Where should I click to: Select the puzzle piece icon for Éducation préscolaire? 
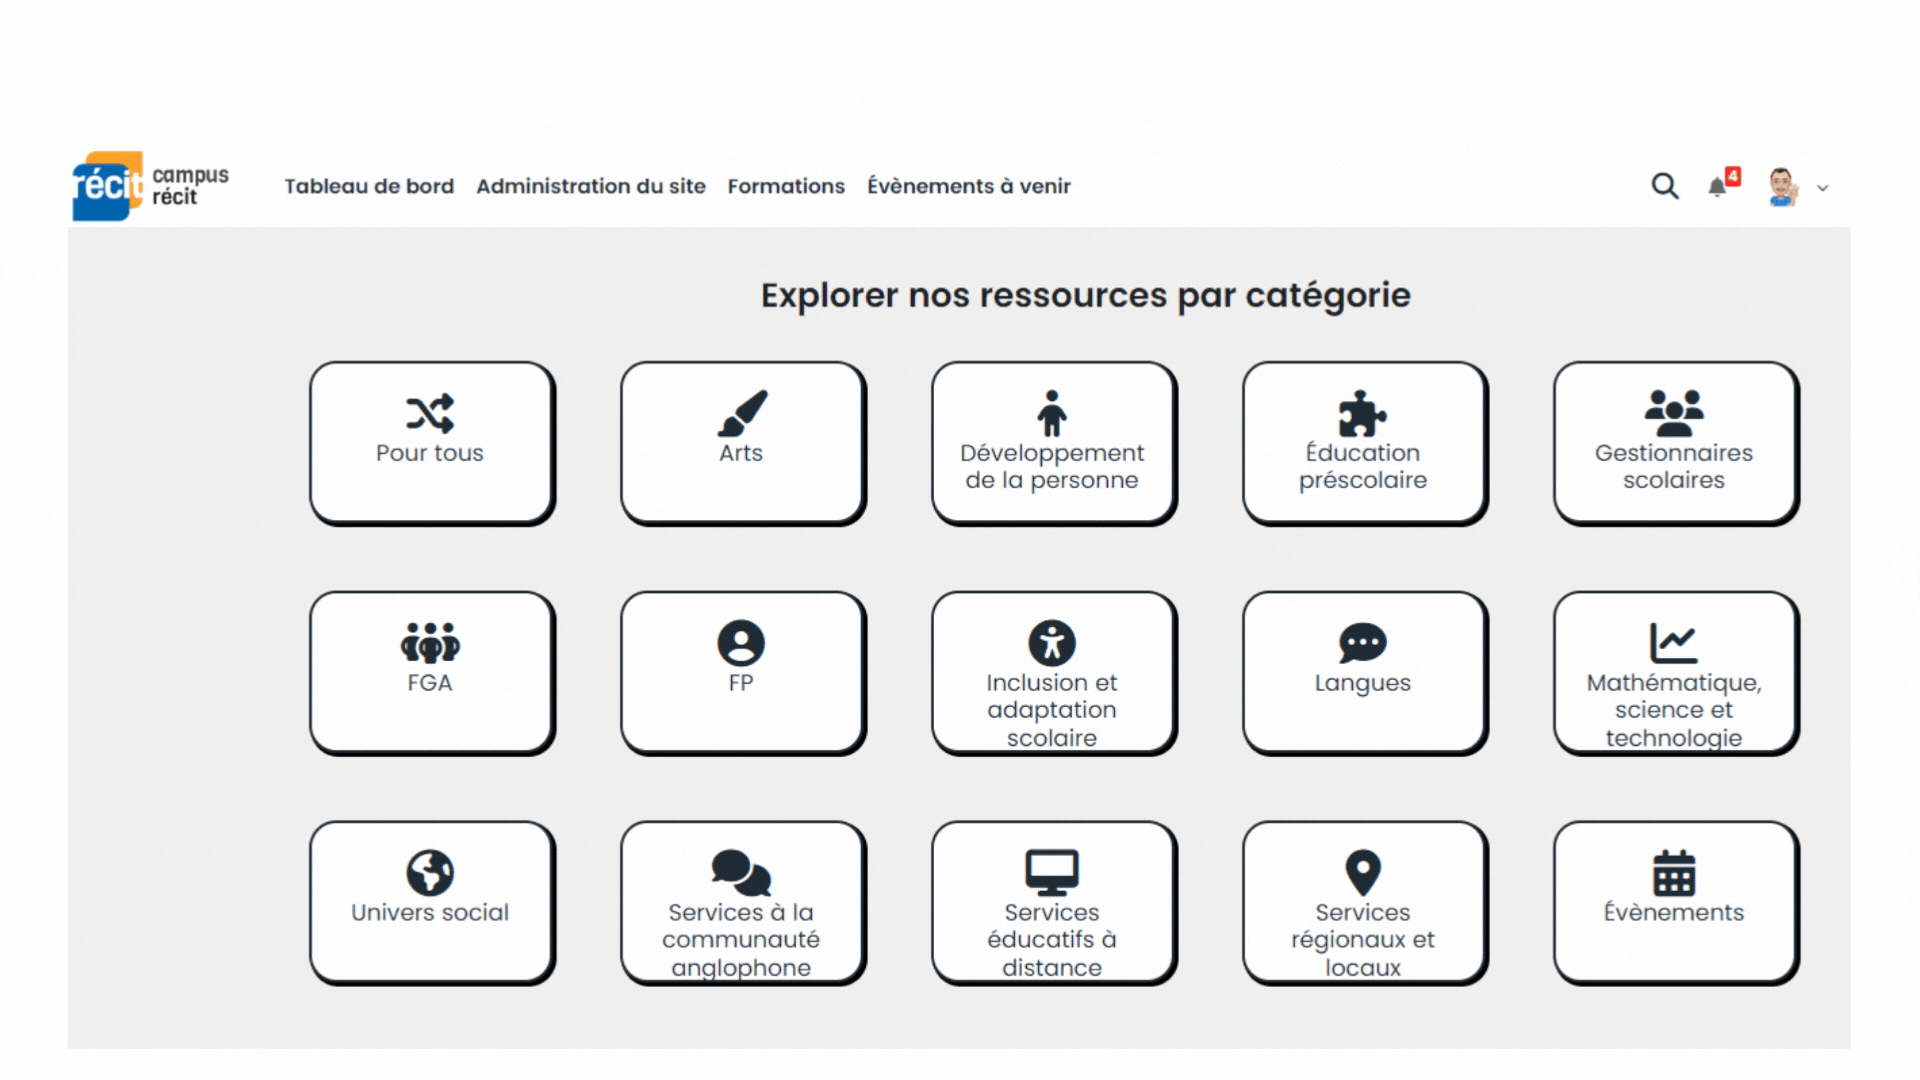[1362, 412]
